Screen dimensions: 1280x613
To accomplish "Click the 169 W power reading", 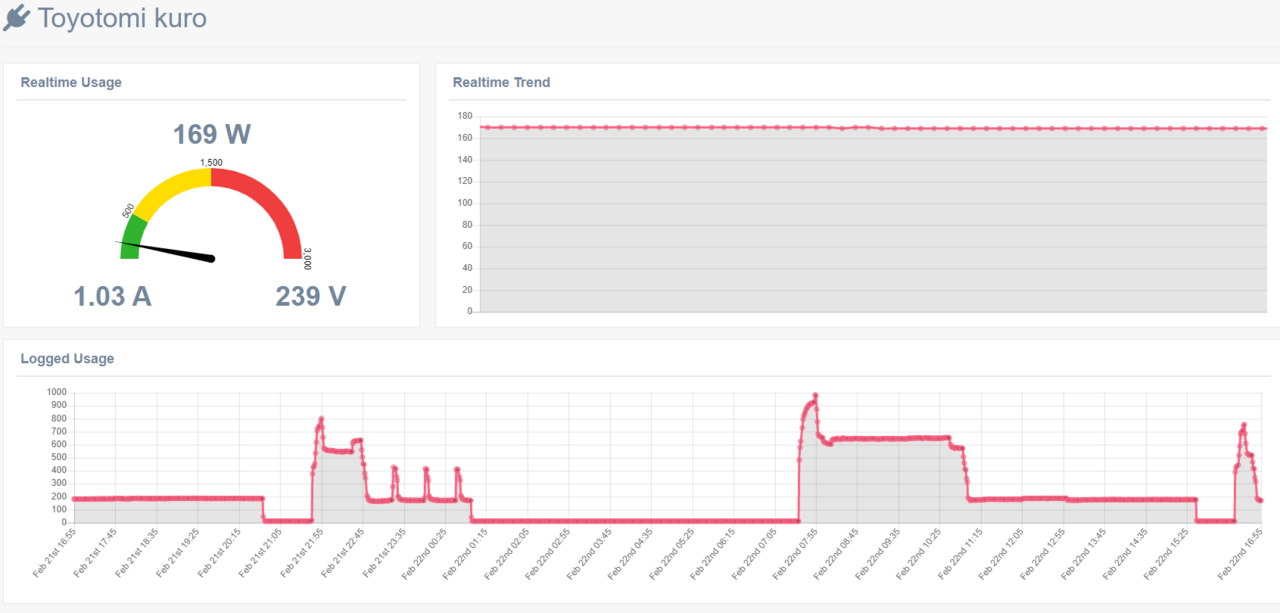I will pyautogui.click(x=211, y=134).
